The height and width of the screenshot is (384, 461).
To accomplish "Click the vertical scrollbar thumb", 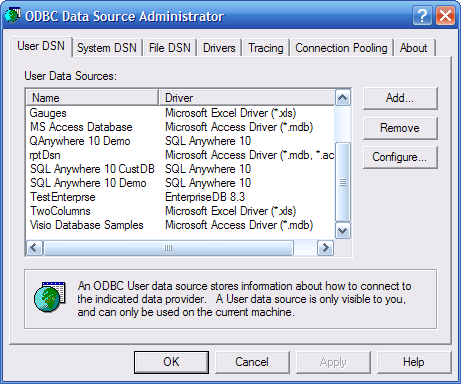I will click(343, 182).
